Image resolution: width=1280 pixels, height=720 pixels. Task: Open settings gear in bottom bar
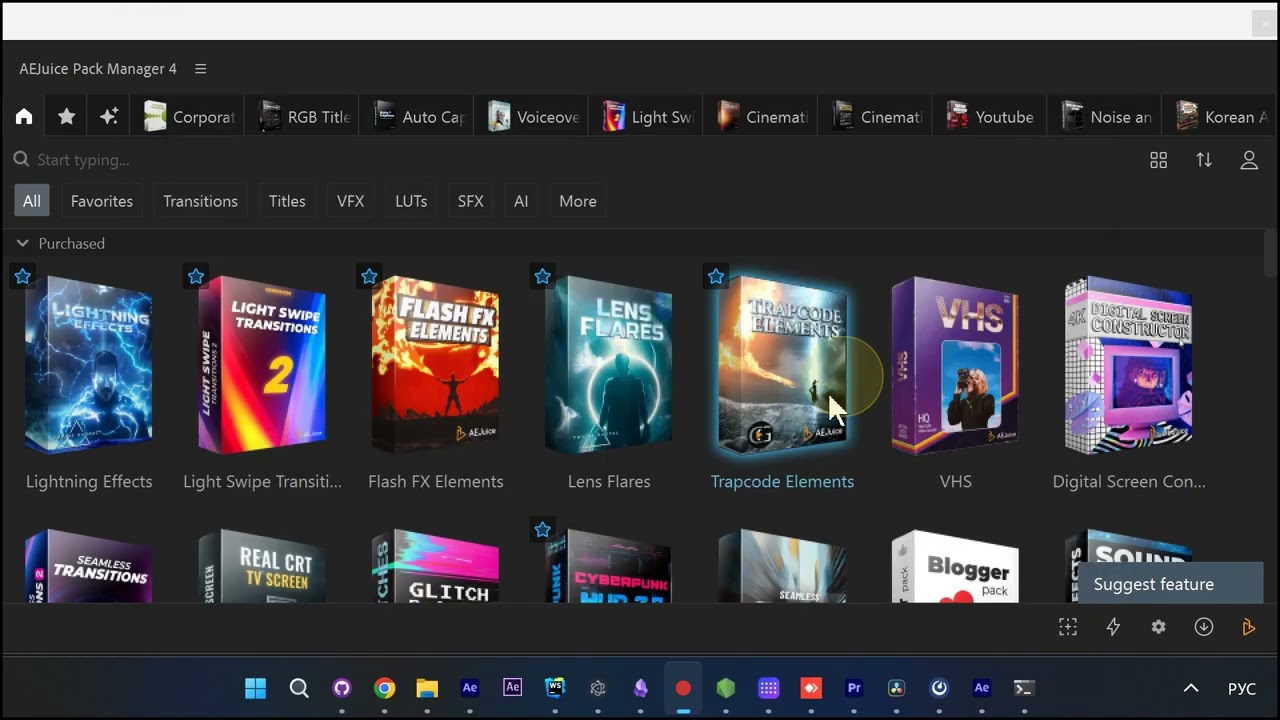click(1158, 627)
